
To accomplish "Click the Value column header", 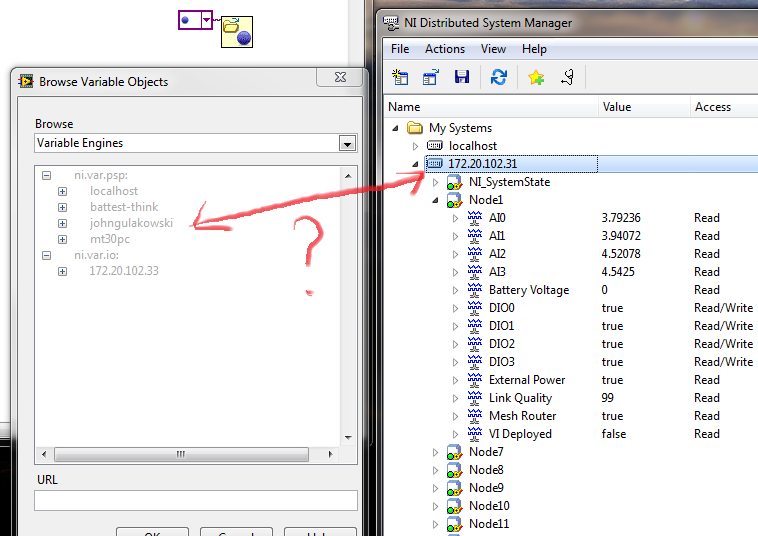I will (x=644, y=107).
